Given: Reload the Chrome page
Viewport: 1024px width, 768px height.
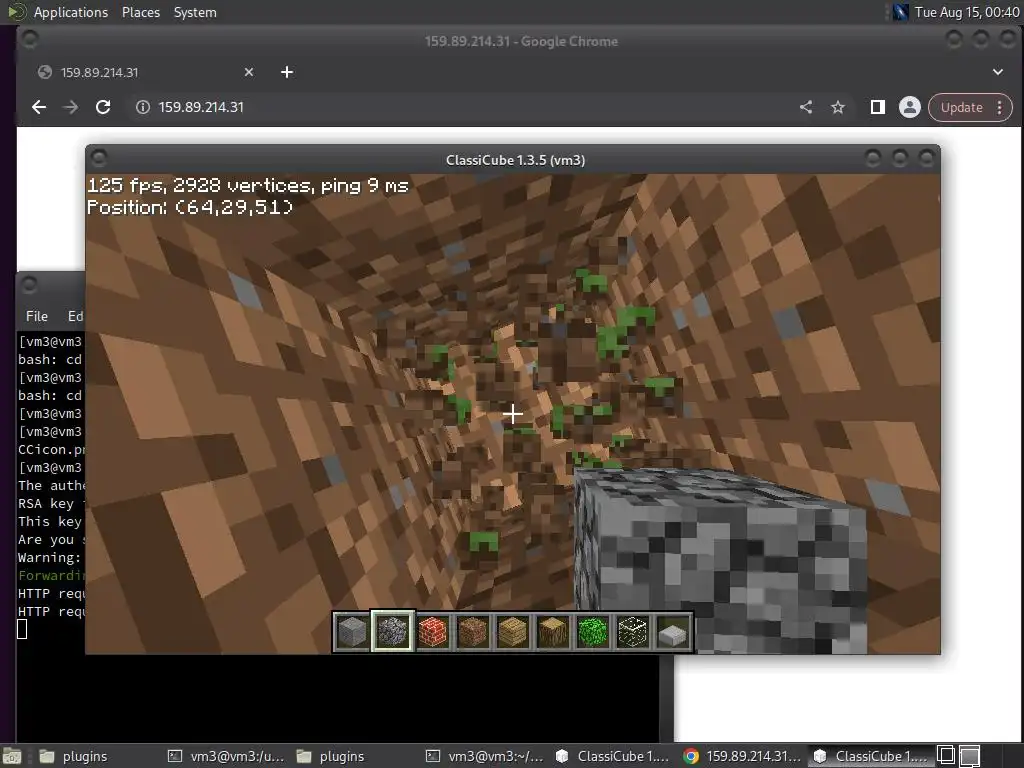Looking at the screenshot, I should tap(103, 107).
